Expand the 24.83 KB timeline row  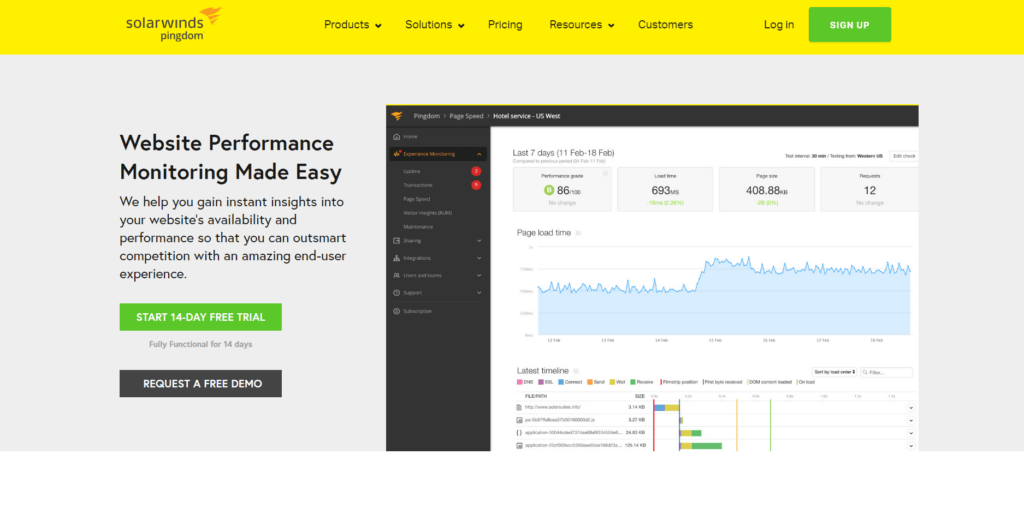911,433
